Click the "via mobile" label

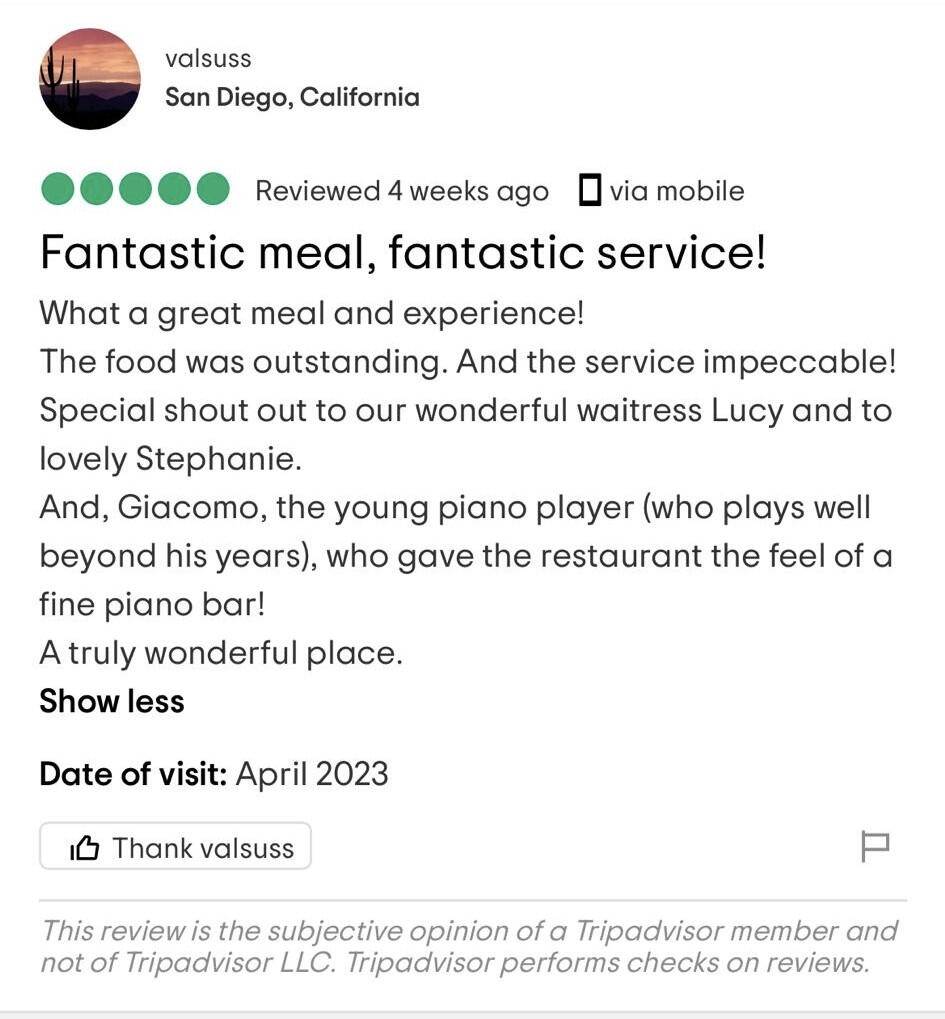point(677,190)
